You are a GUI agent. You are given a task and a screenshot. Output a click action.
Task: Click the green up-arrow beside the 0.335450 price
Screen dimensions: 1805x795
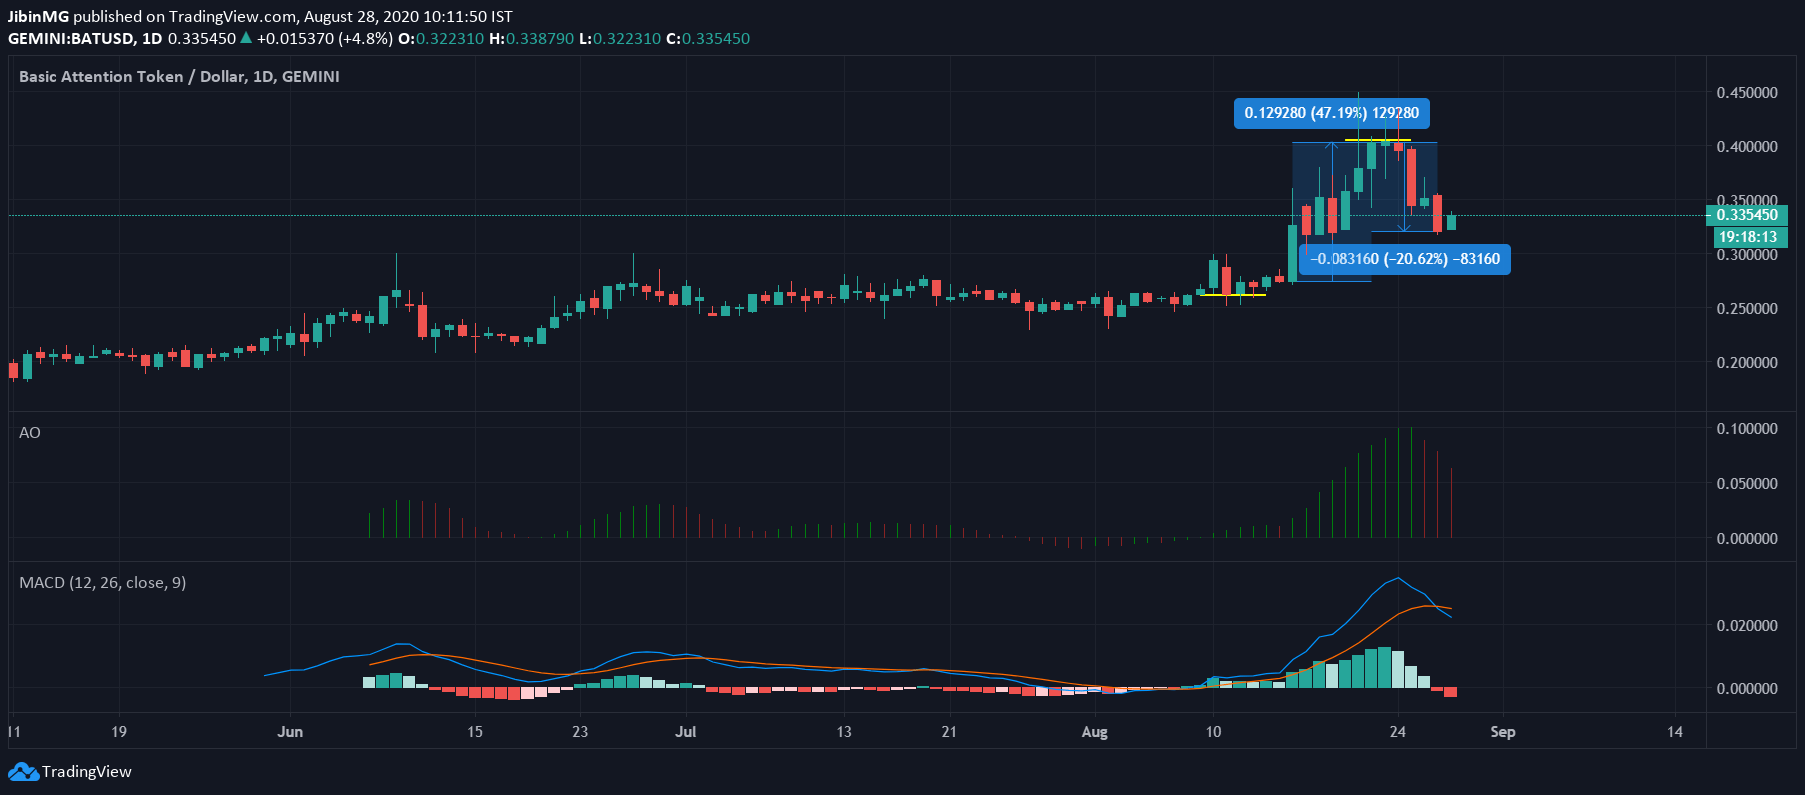[246, 39]
